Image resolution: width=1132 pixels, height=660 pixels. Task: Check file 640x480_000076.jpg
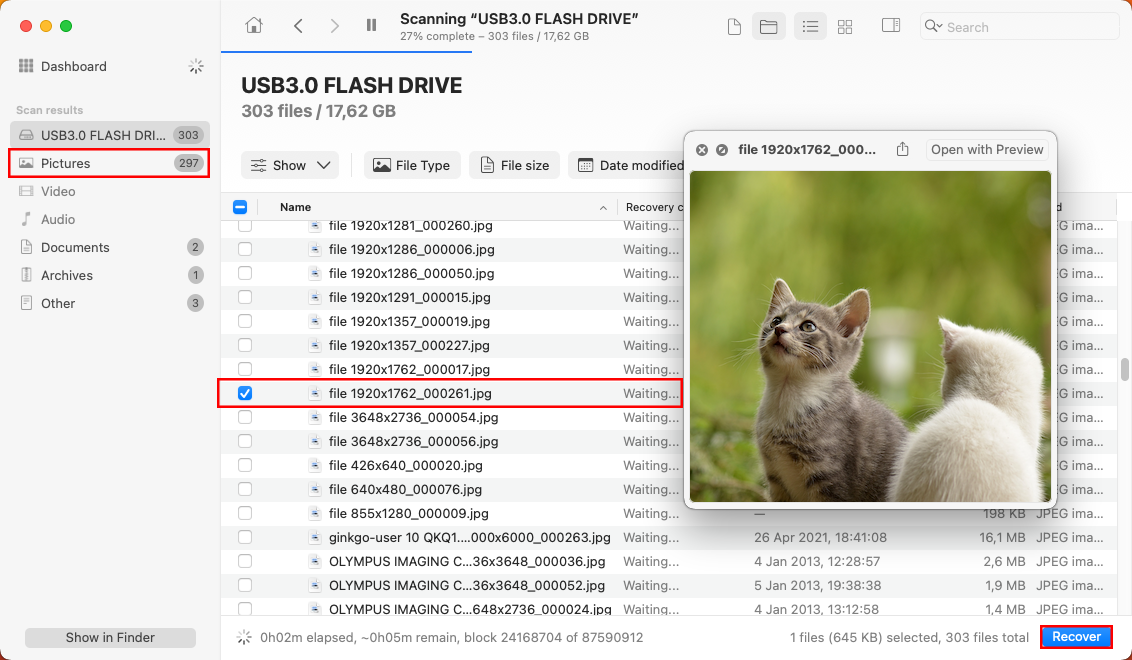point(245,489)
